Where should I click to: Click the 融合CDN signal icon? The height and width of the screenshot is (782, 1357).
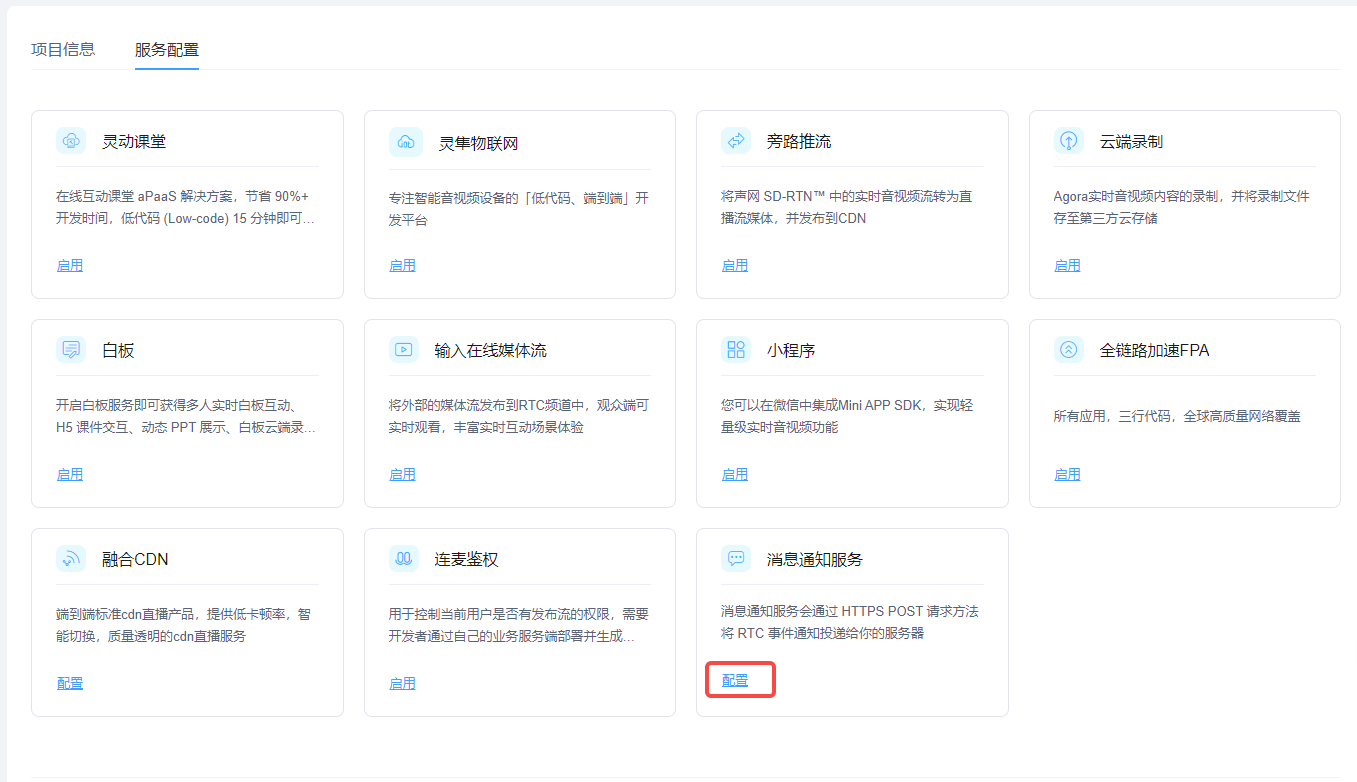pyautogui.click(x=71, y=559)
